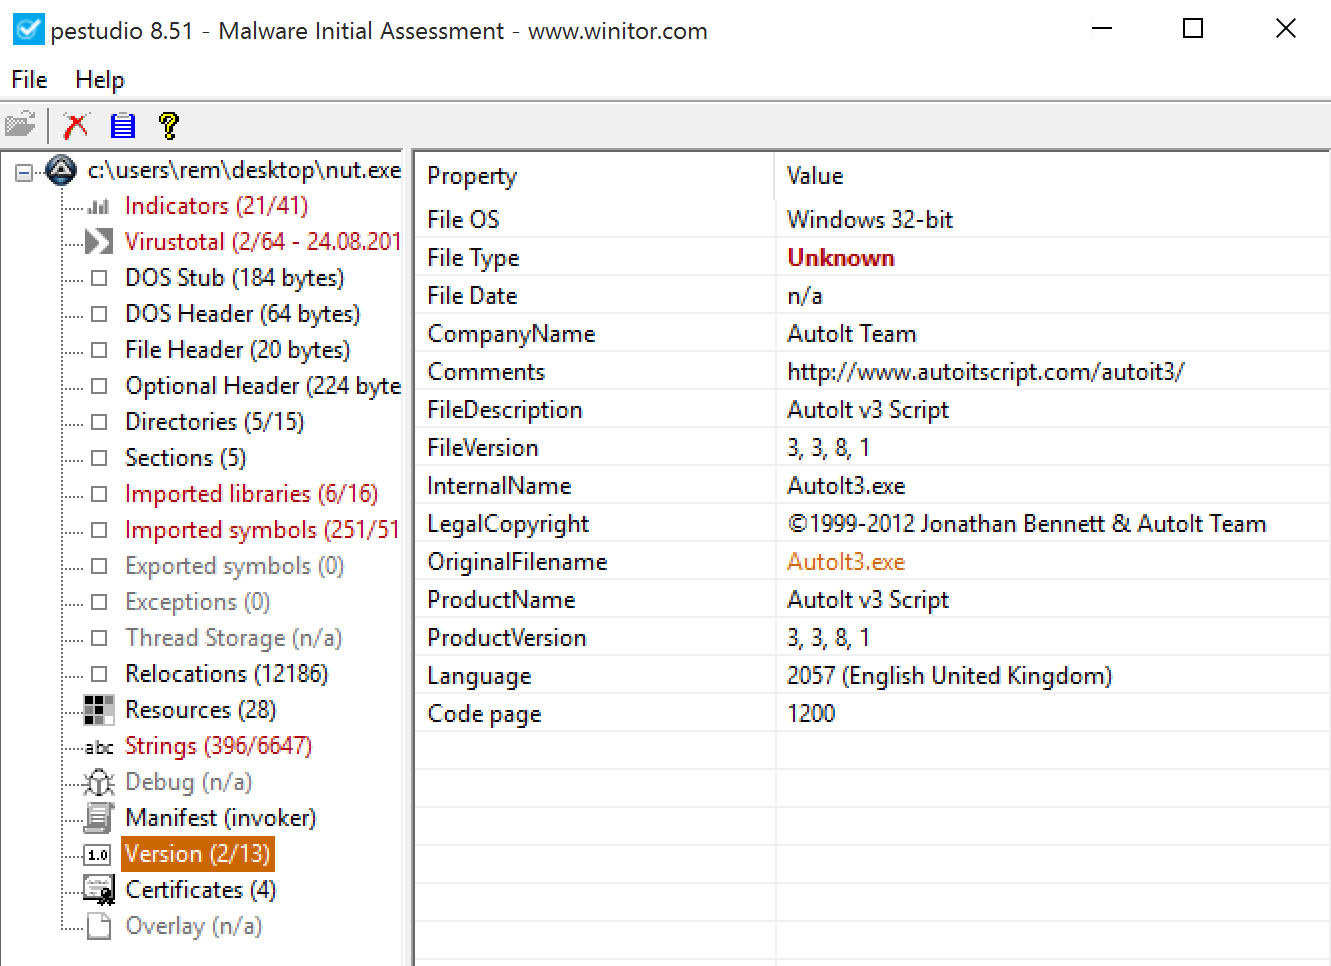Click the abc icon beside Strings
1331x966 pixels.
tap(99, 747)
